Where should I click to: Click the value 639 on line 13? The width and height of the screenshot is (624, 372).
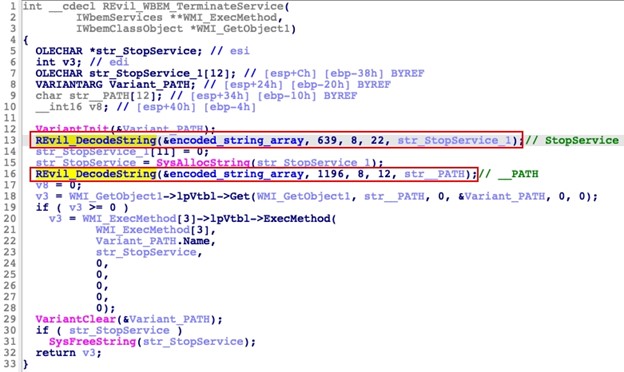(327, 140)
